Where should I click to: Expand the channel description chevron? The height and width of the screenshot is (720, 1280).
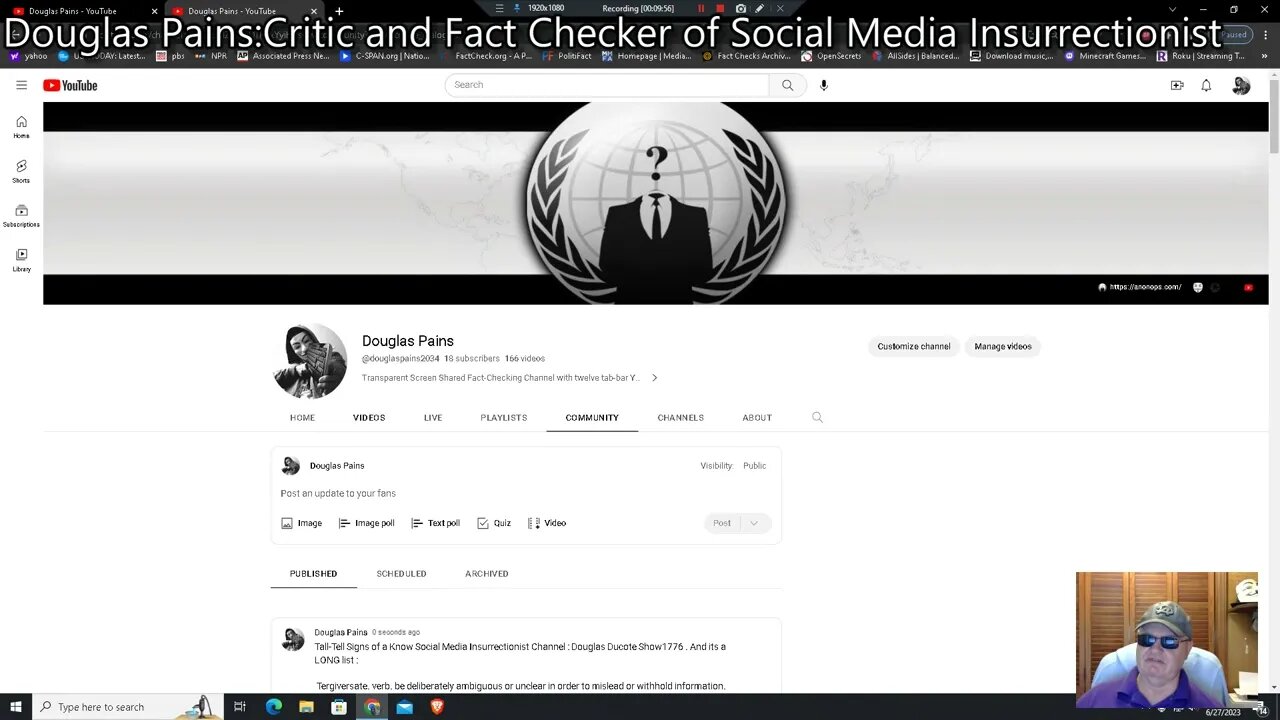(x=655, y=378)
